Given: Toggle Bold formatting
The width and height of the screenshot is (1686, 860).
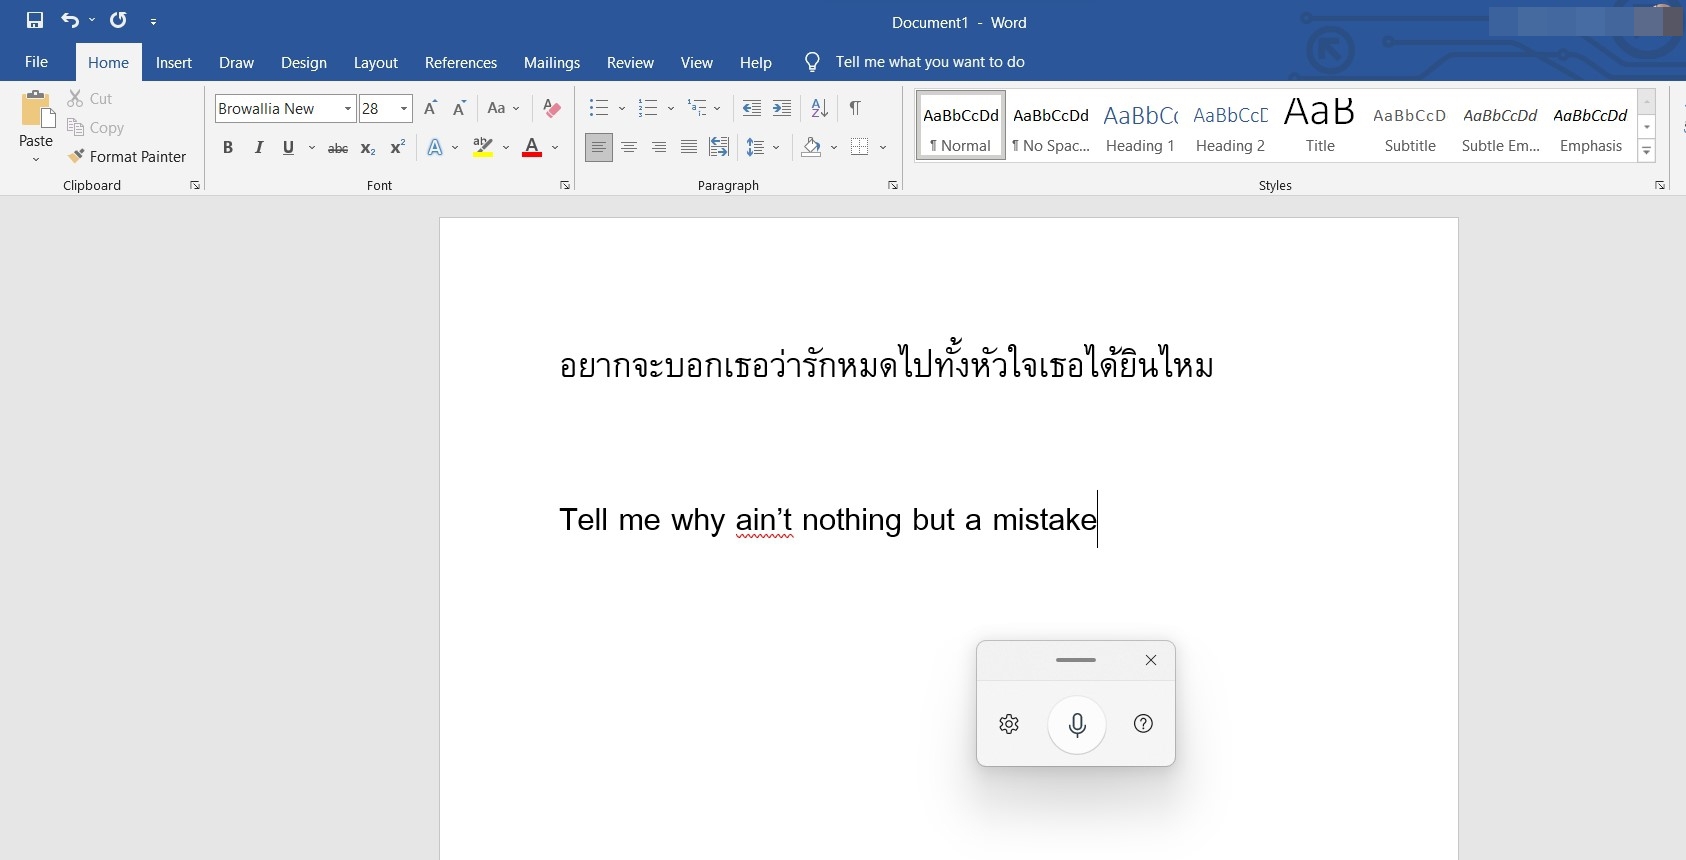Looking at the screenshot, I should (x=228, y=148).
